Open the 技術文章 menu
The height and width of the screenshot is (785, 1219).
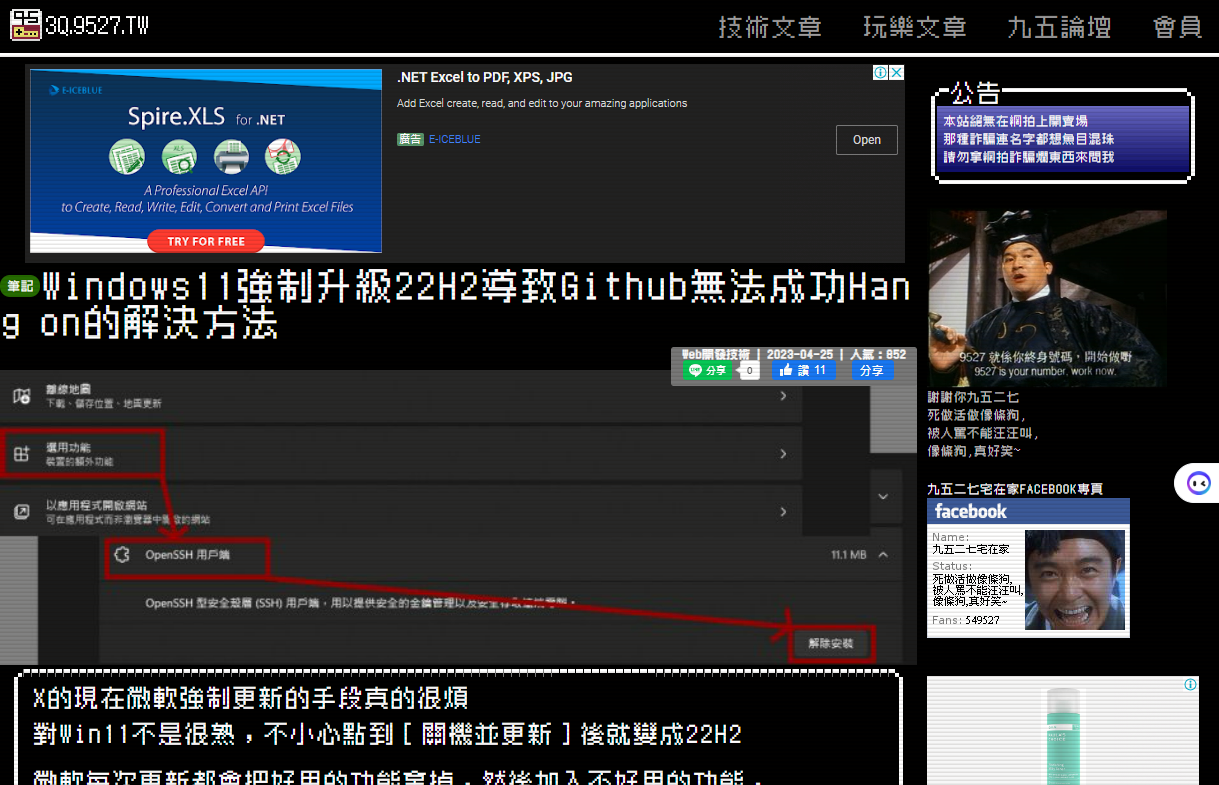(770, 27)
